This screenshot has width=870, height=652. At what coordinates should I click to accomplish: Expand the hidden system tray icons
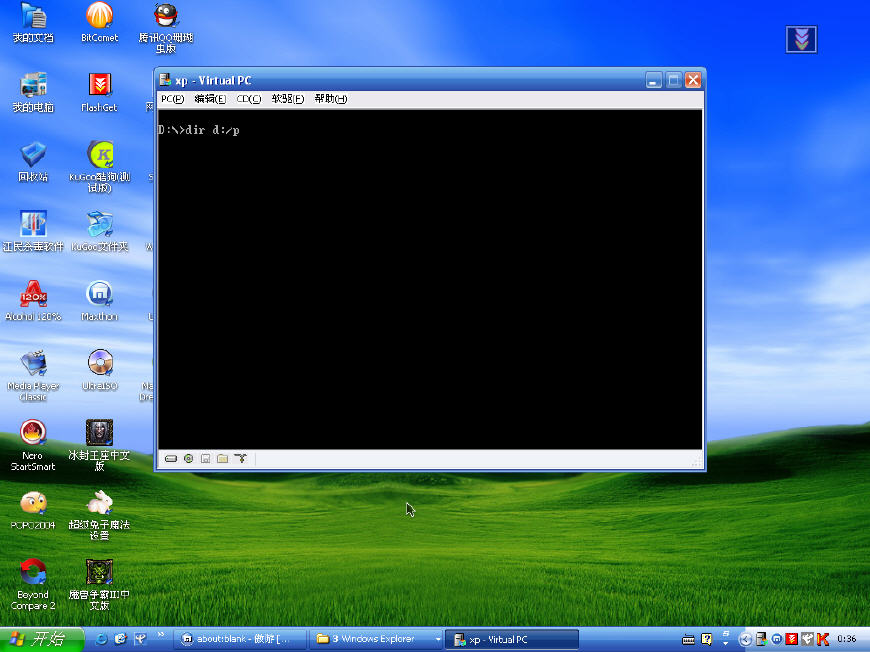pyautogui.click(x=746, y=640)
